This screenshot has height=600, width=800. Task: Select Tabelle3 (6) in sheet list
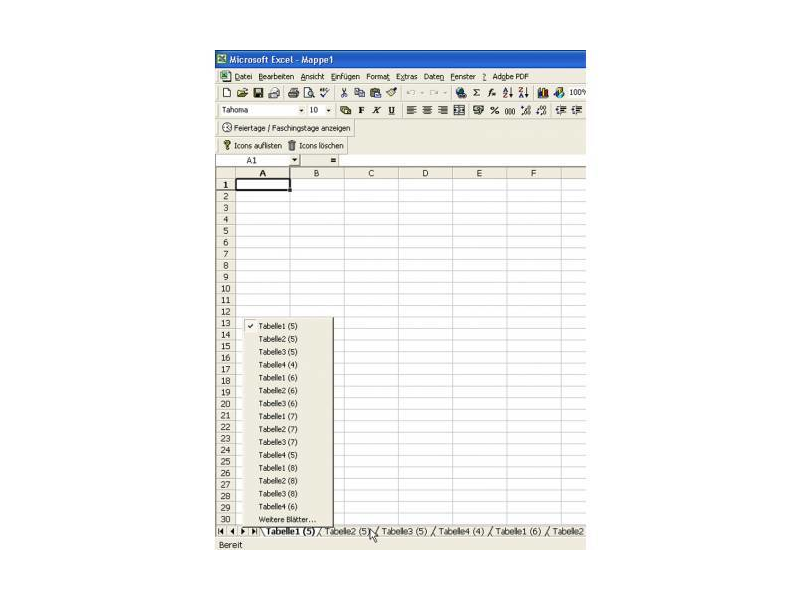278,404
